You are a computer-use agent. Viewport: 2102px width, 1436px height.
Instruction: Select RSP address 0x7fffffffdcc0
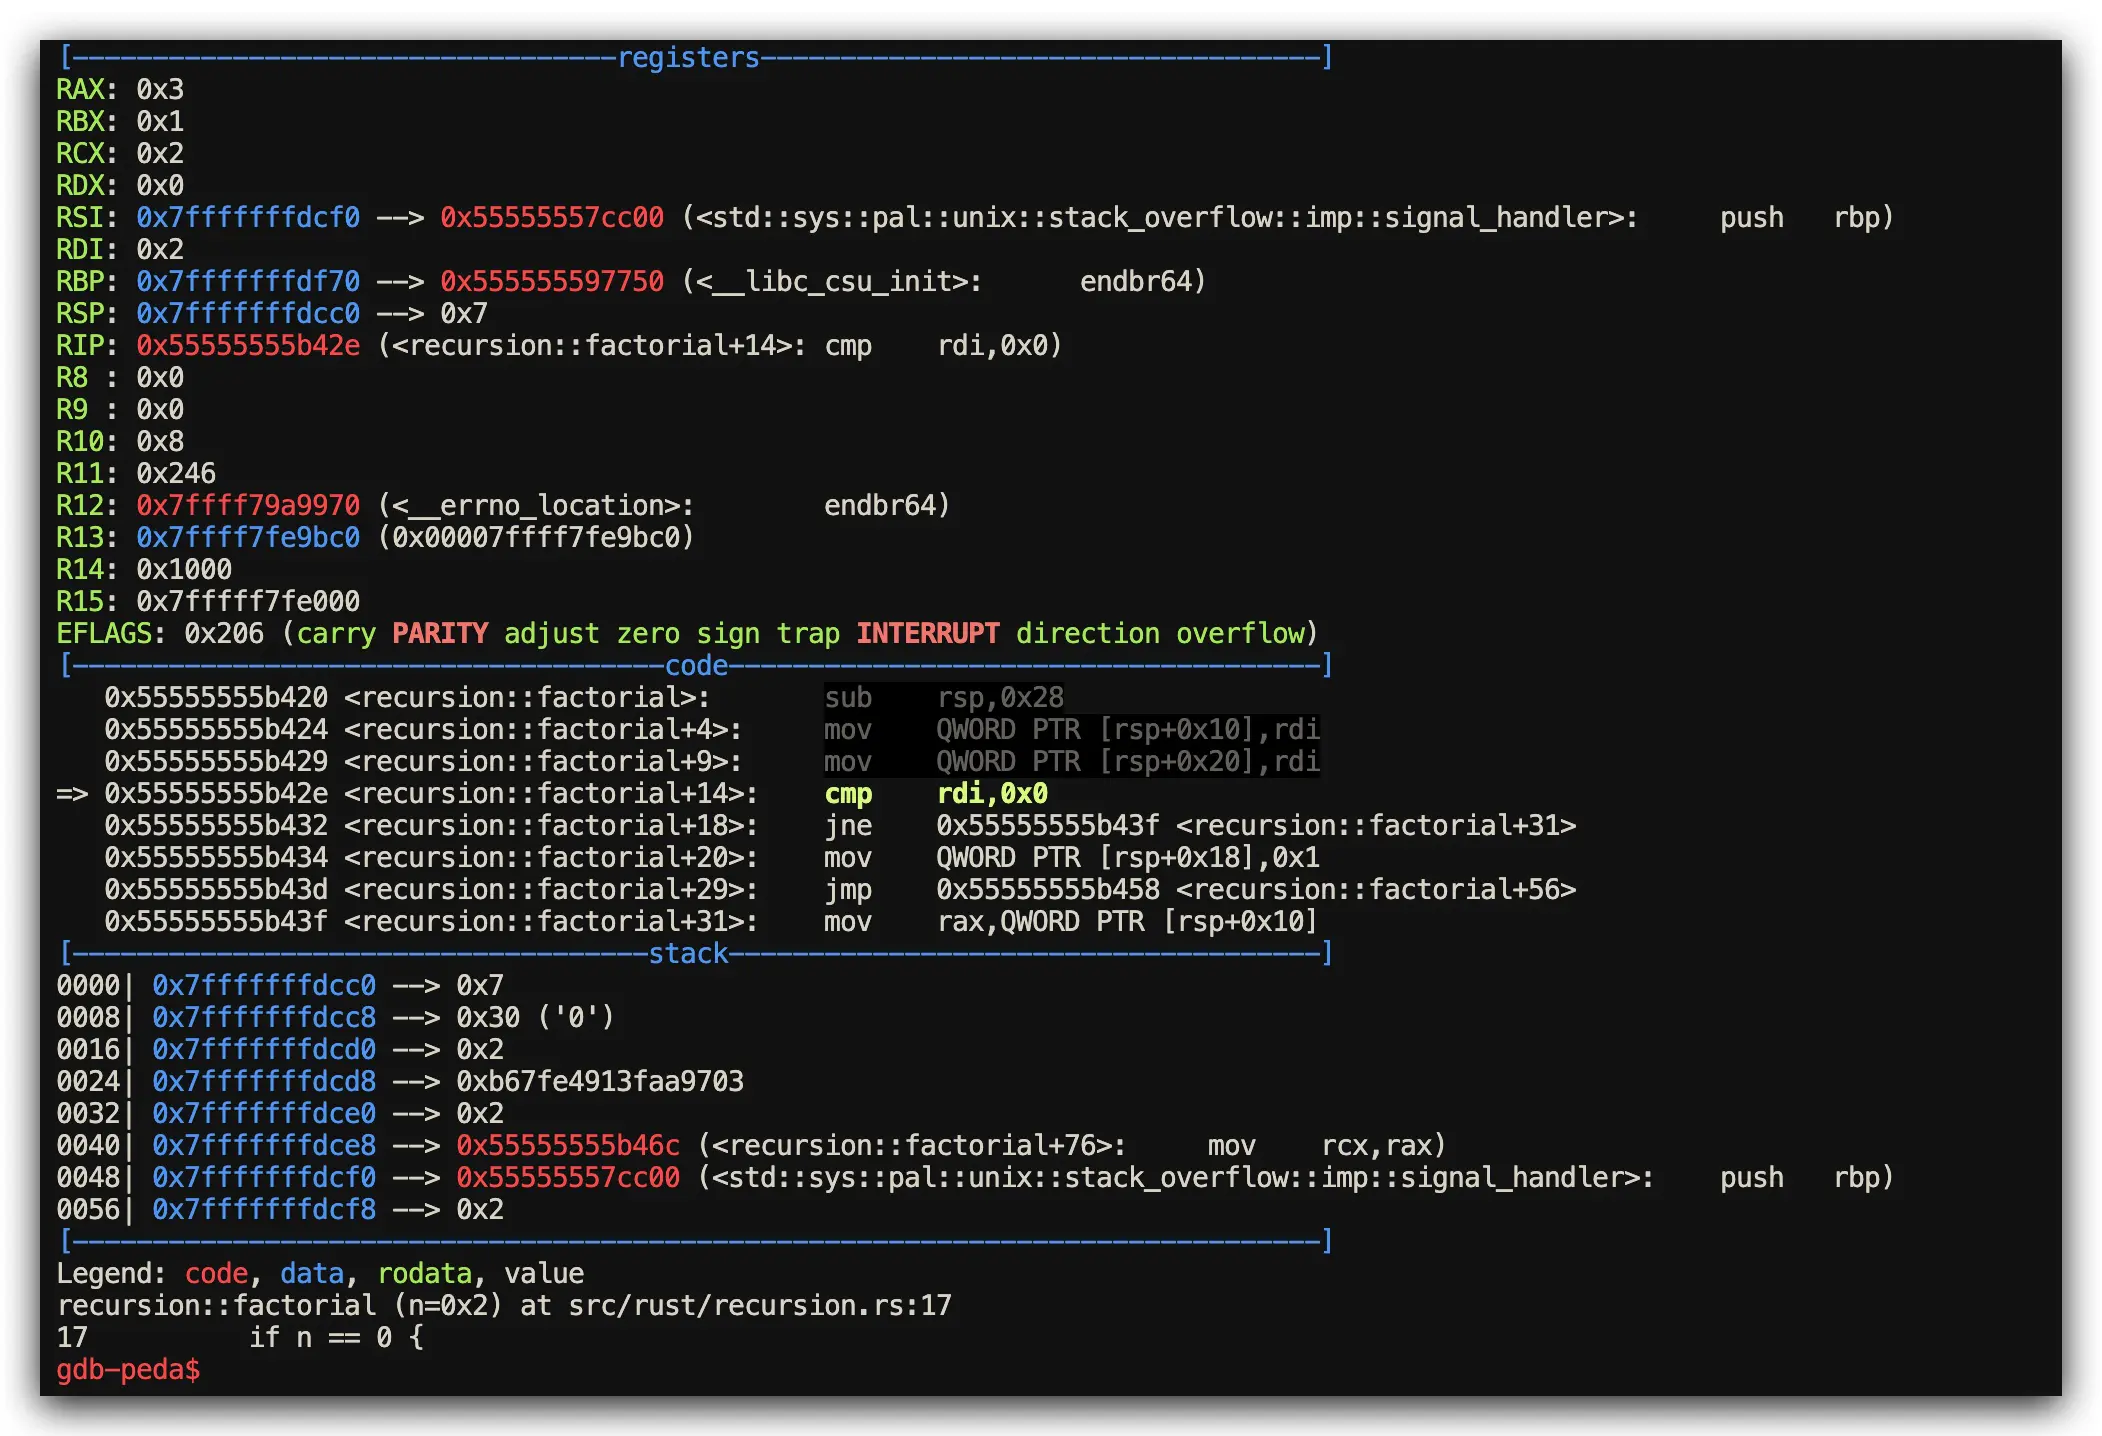[248, 314]
